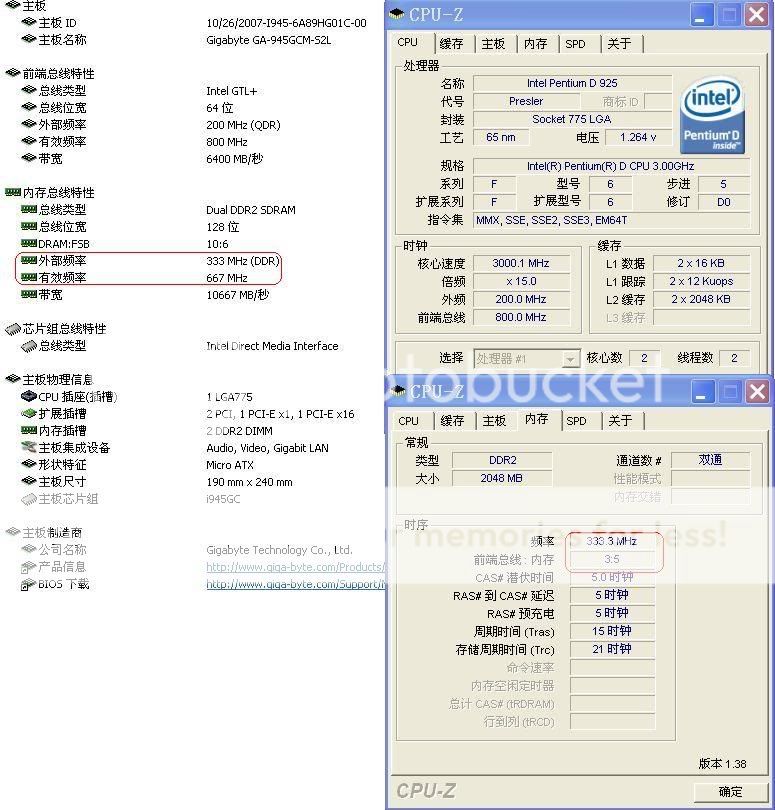Click the 带宽 10667 MB/秒 row icon
The width and height of the screenshot is (775, 810).
pos(29,294)
